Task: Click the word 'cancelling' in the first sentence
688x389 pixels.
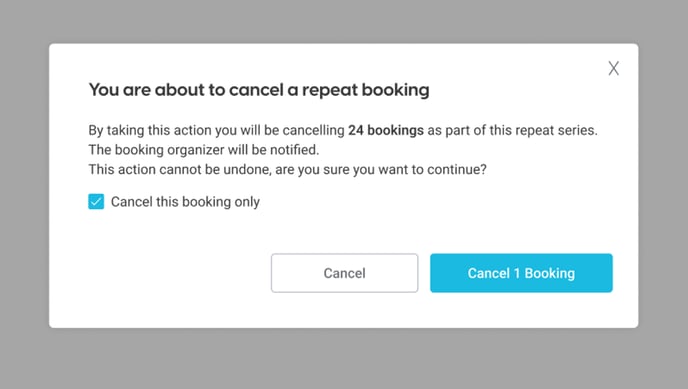Action: [313, 130]
